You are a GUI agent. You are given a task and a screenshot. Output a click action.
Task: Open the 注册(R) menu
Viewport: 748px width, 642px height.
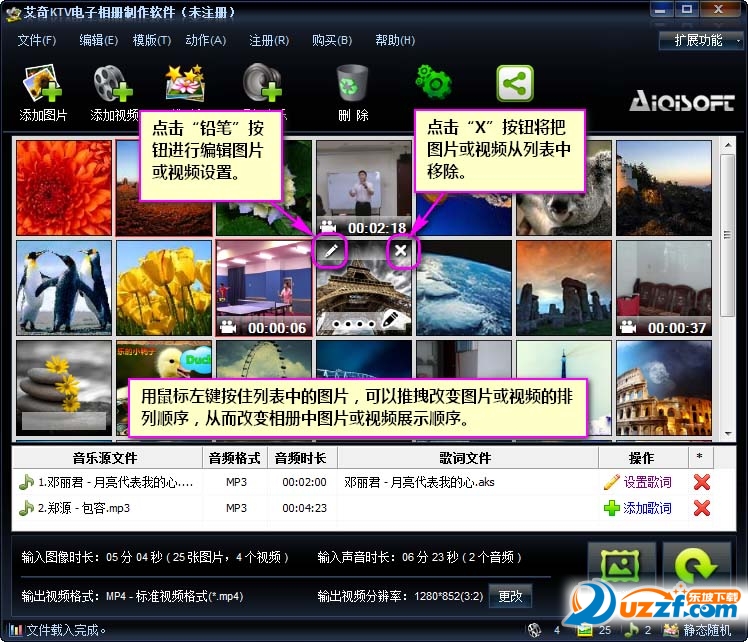pyautogui.click(x=269, y=41)
